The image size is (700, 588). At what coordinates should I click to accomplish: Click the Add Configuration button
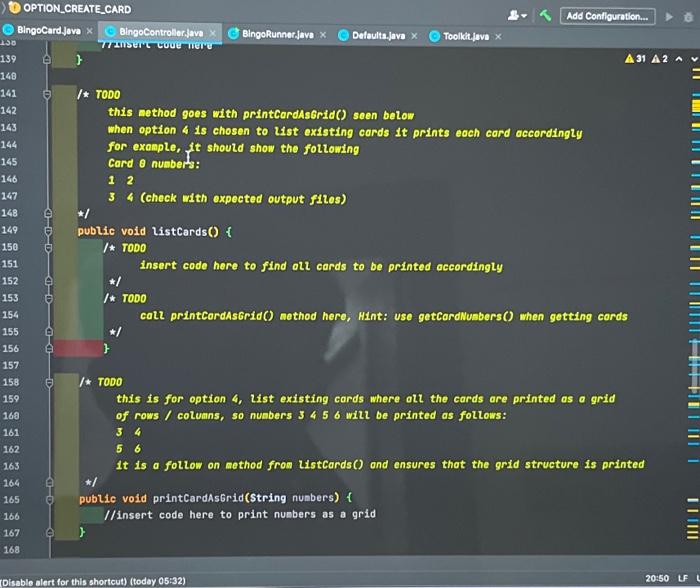tap(607, 17)
